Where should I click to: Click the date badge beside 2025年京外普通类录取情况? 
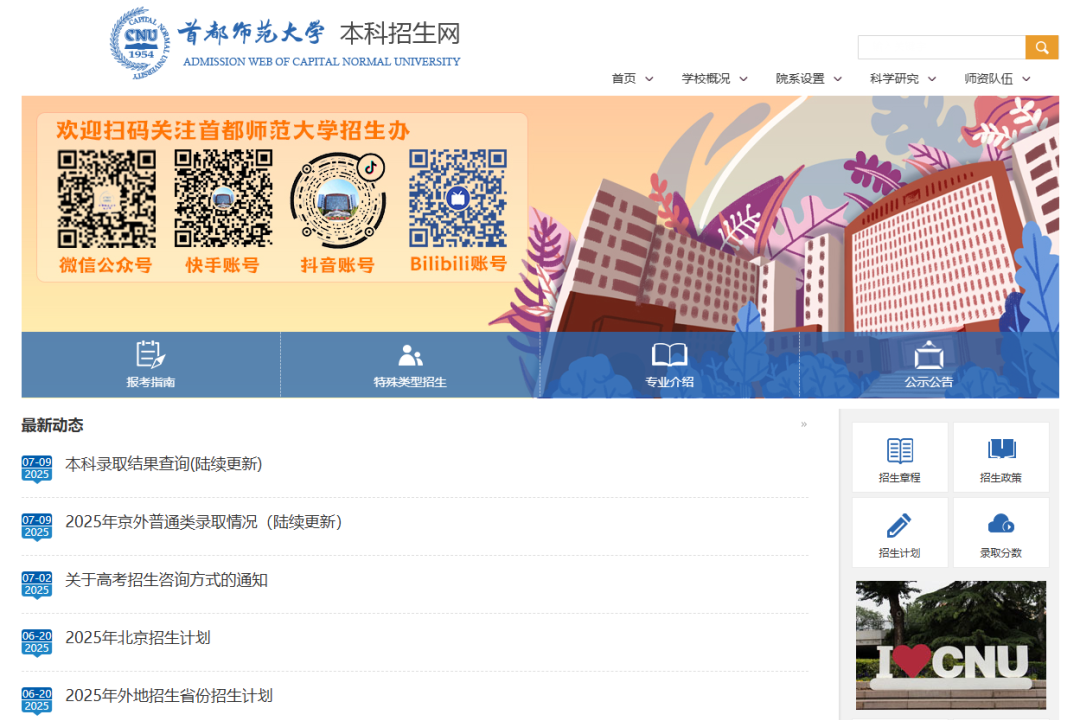[37, 526]
